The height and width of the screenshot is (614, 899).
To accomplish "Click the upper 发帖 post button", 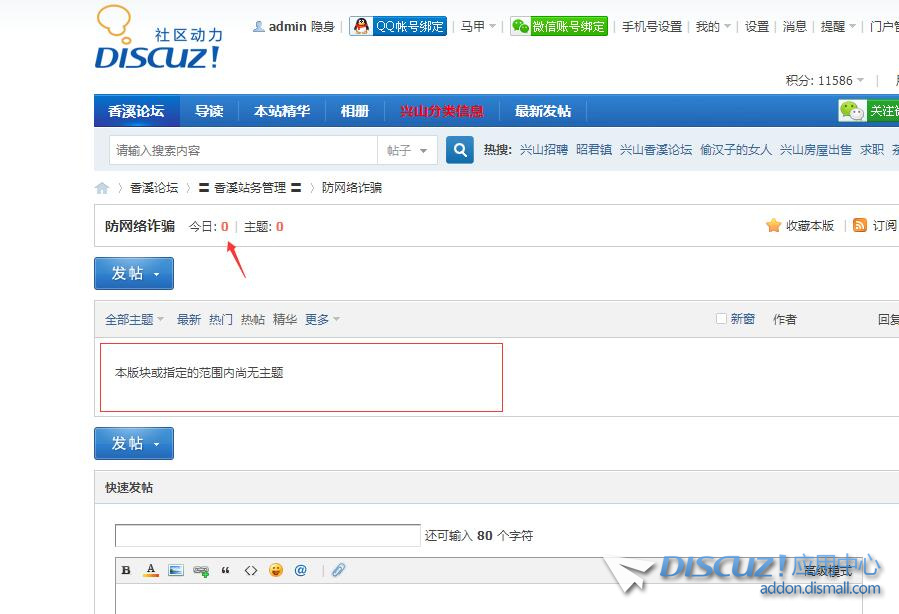I will click(133, 273).
